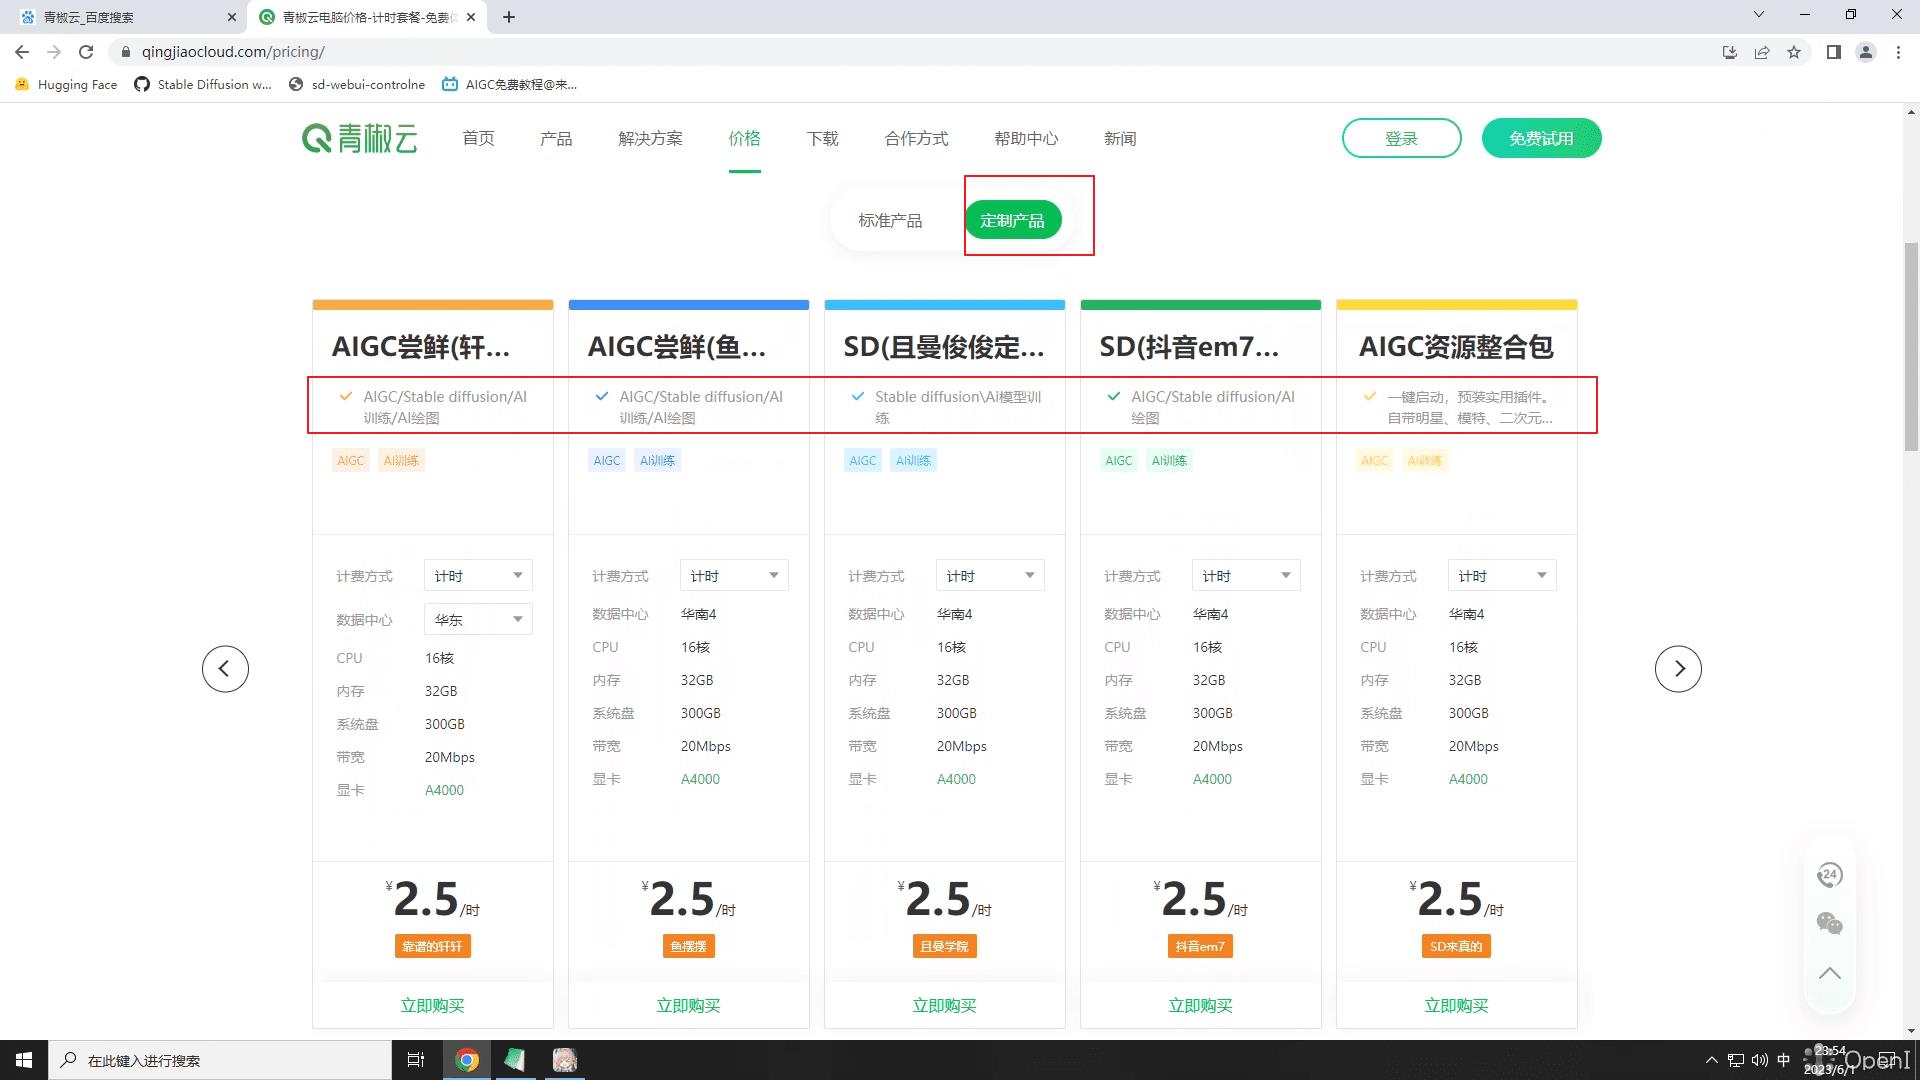Click 立即购买 under SD(抖音em7) plan

pos(1200,1005)
